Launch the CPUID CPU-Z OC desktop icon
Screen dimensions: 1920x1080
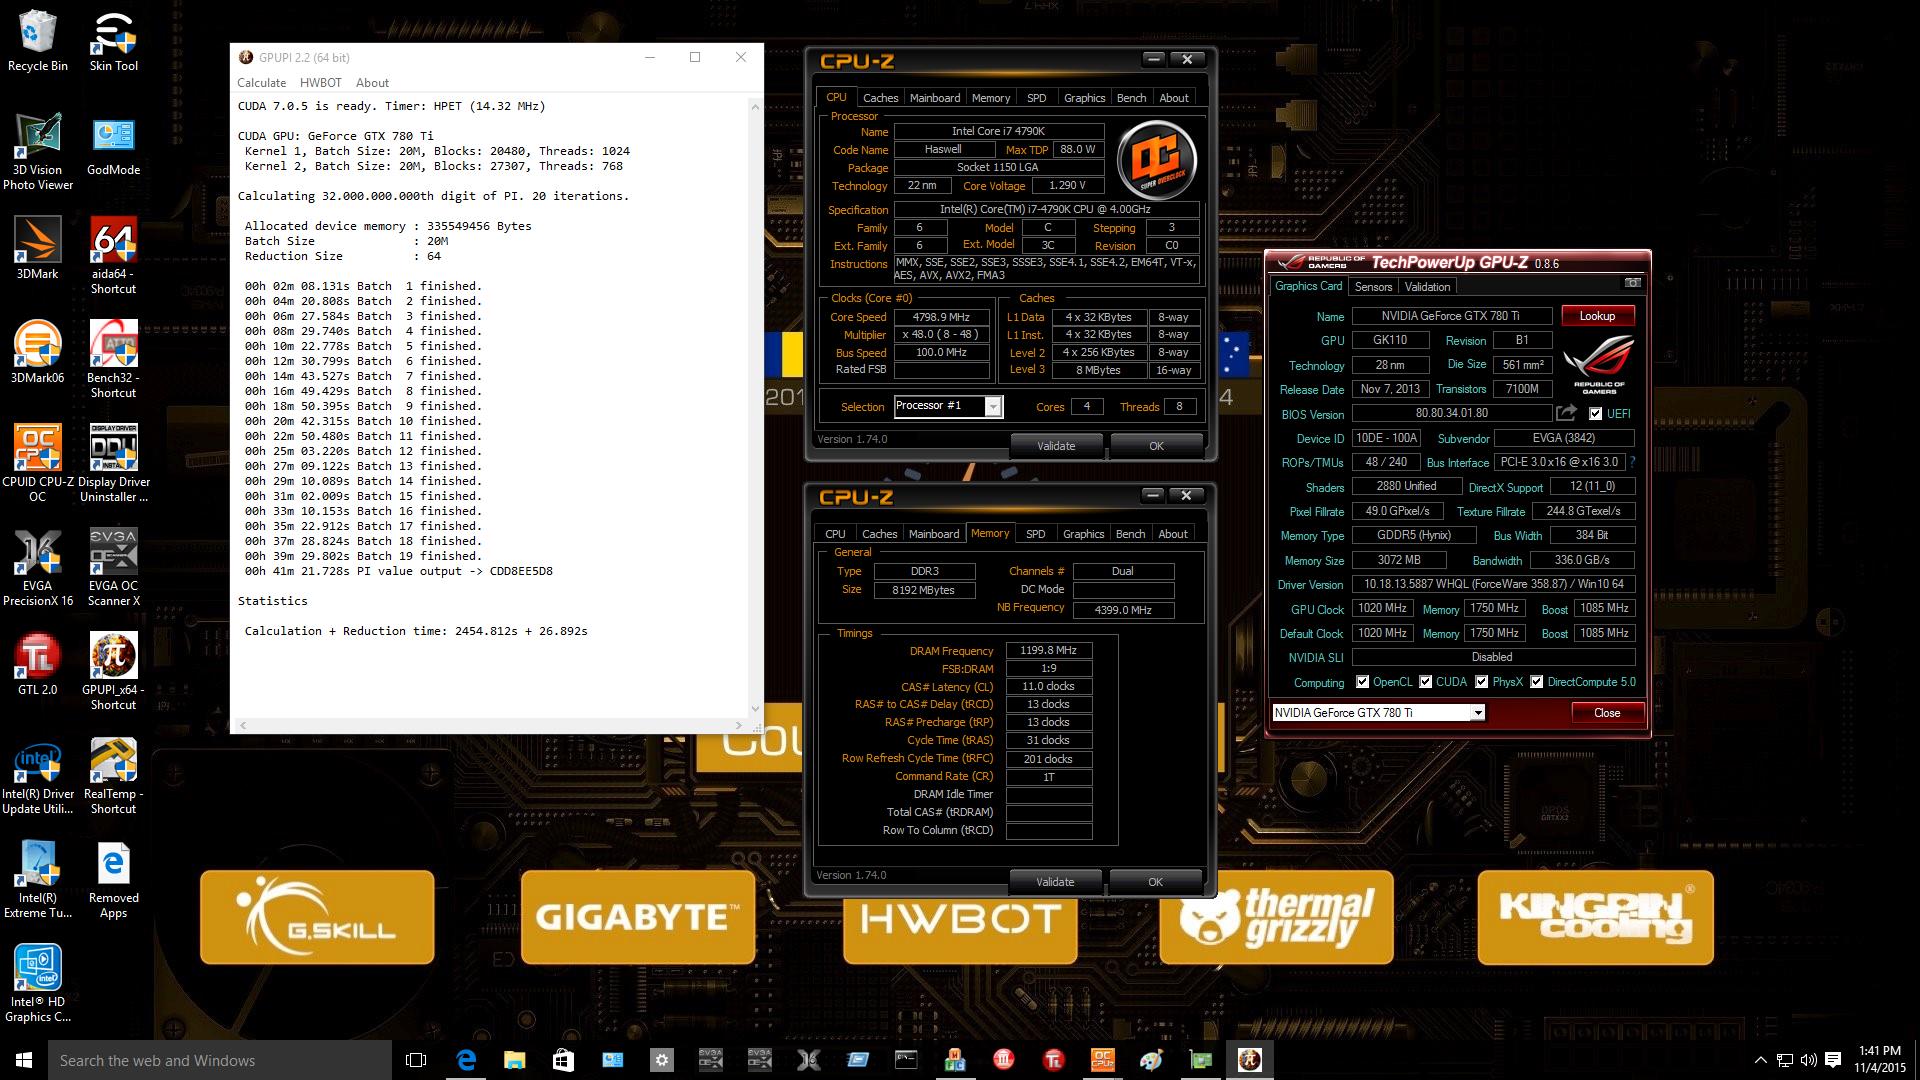point(38,464)
